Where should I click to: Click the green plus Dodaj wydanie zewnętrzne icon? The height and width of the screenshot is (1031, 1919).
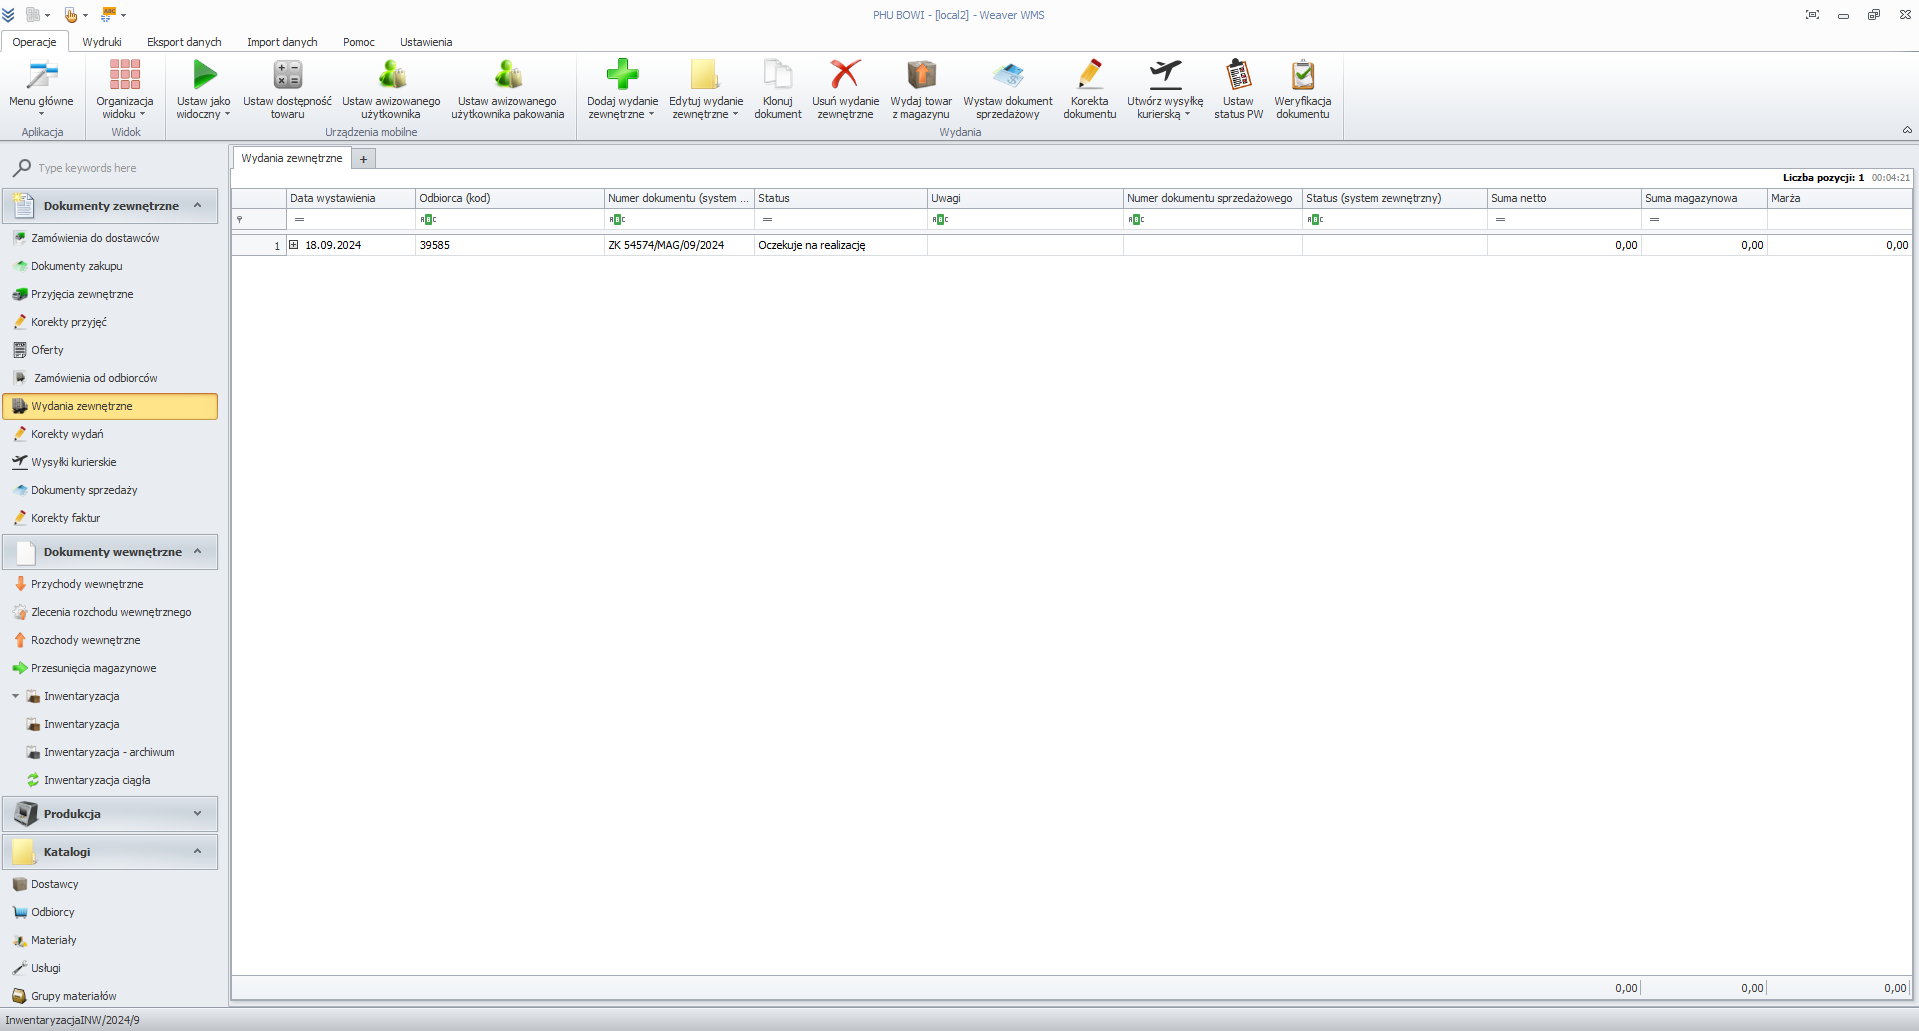click(x=622, y=75)
